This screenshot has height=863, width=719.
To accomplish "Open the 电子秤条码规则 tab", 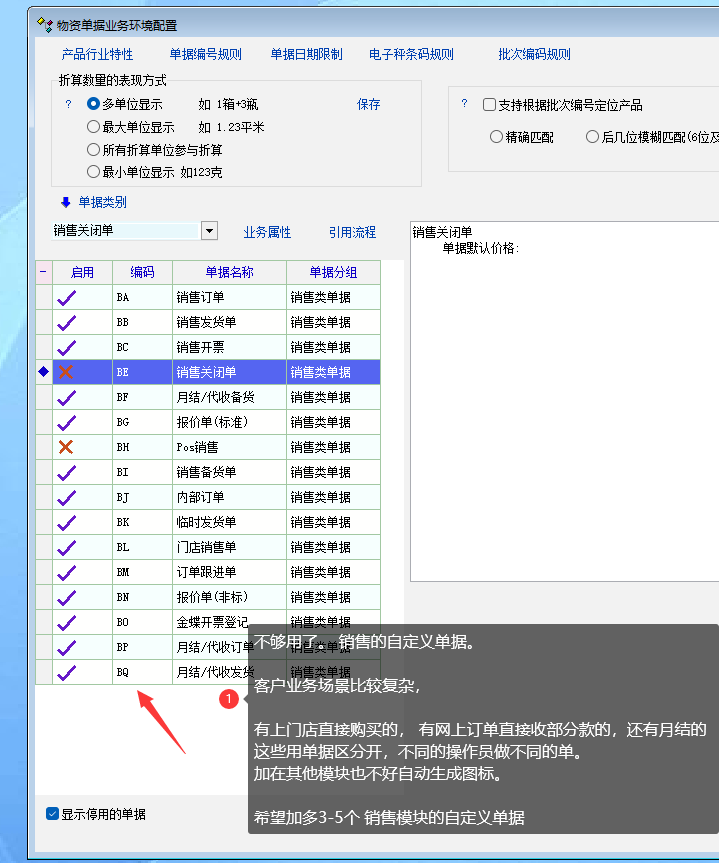I will [411, 55].
